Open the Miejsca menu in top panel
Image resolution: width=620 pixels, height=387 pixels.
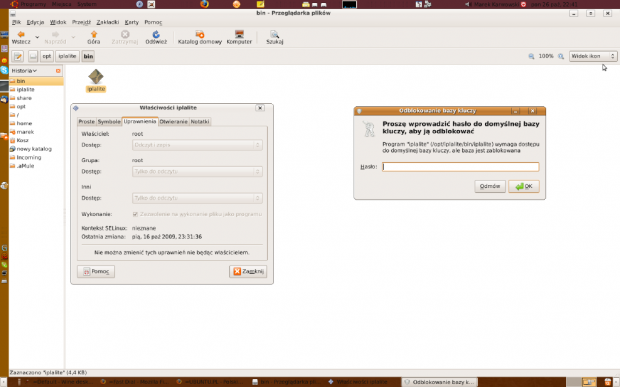pos(61,4)
